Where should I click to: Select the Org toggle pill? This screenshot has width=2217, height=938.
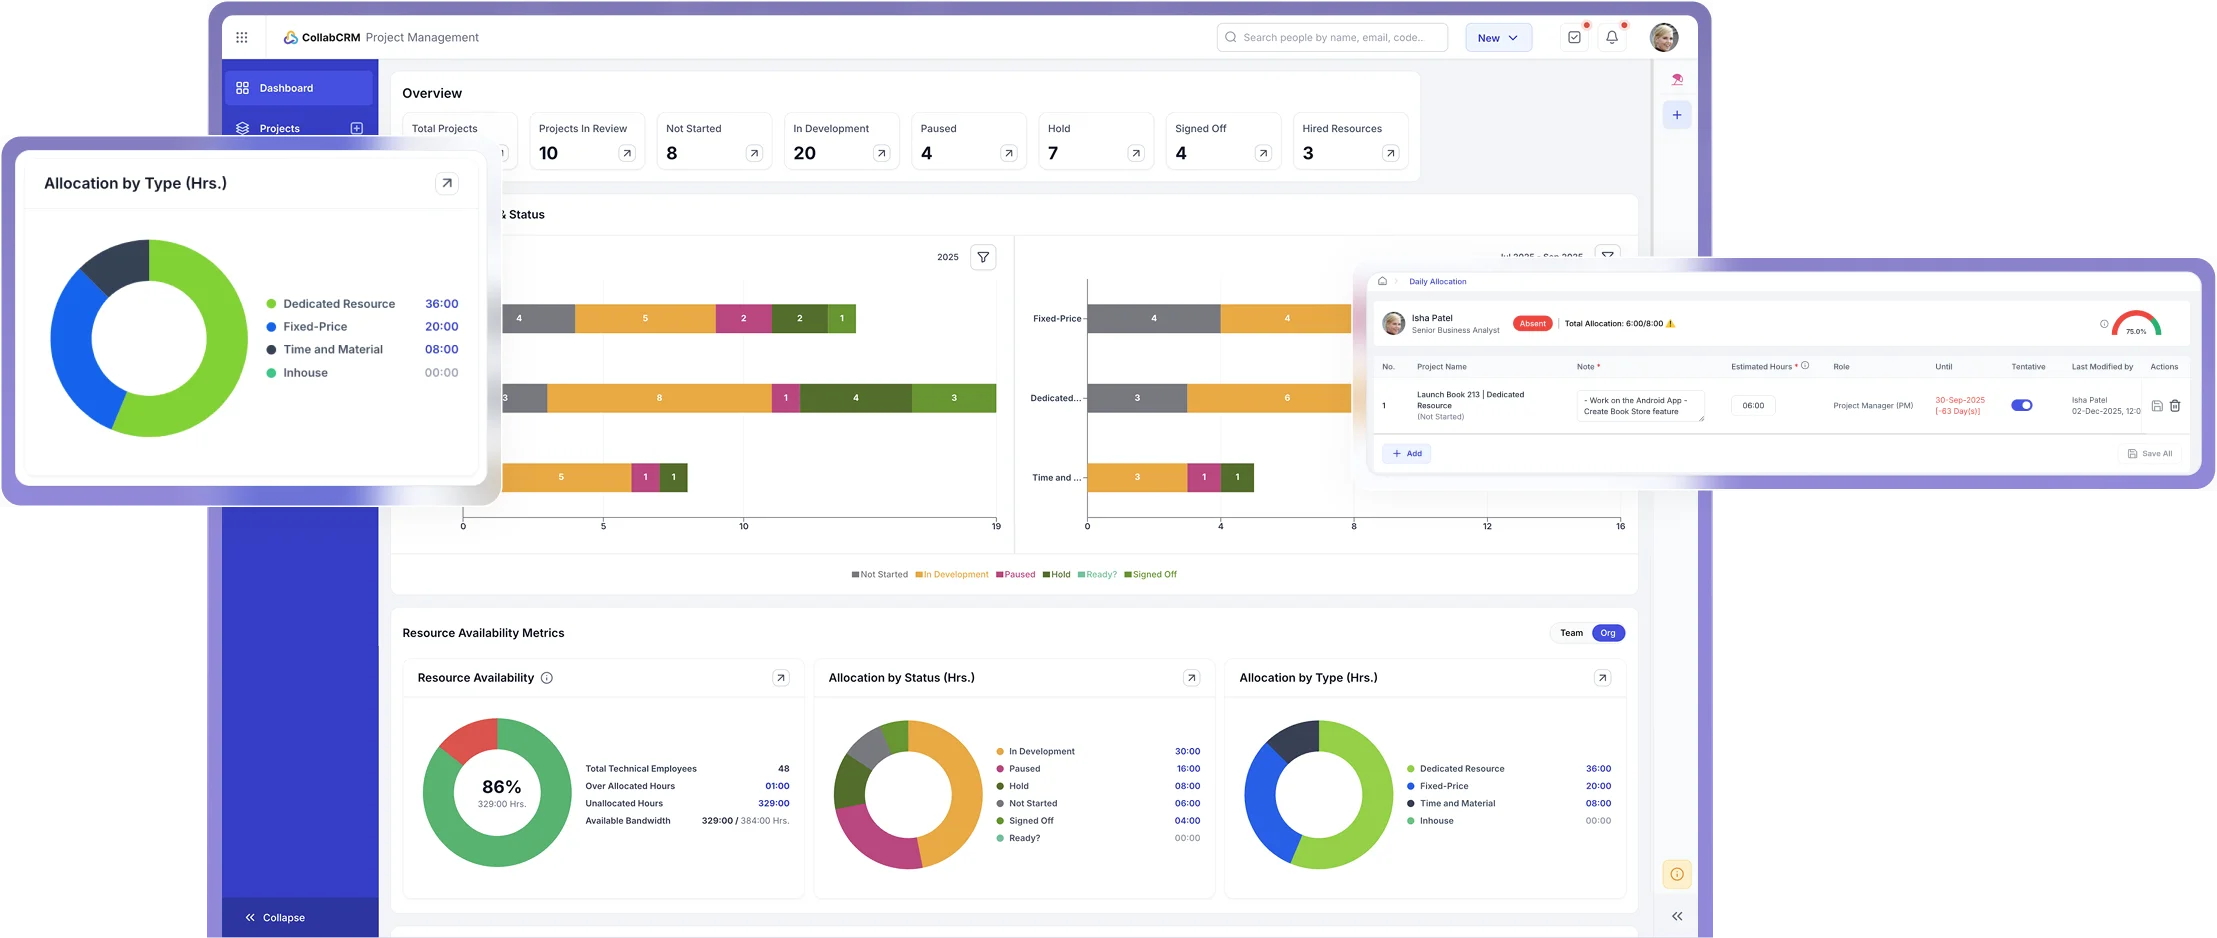coord(1607,632)
